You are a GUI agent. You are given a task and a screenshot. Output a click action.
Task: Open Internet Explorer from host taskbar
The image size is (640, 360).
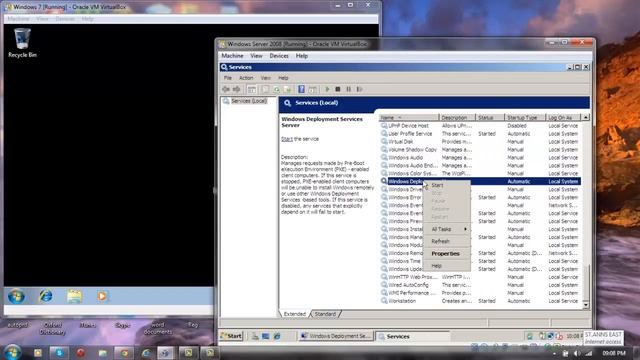click(146, 353)
